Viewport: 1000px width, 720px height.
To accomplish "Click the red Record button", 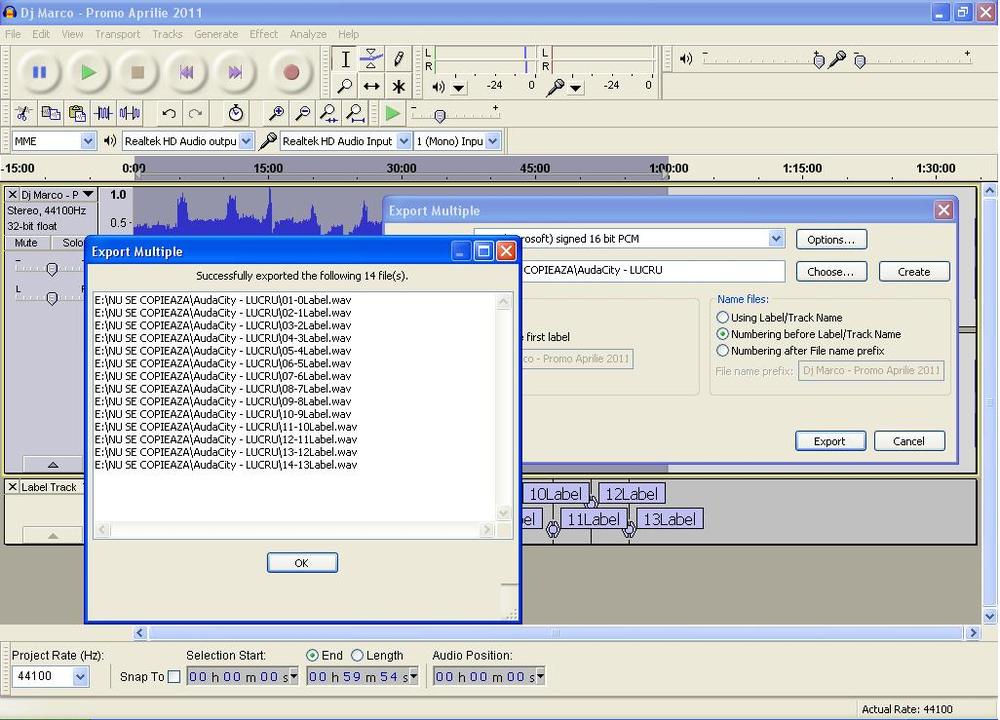I will coord(291,73).
